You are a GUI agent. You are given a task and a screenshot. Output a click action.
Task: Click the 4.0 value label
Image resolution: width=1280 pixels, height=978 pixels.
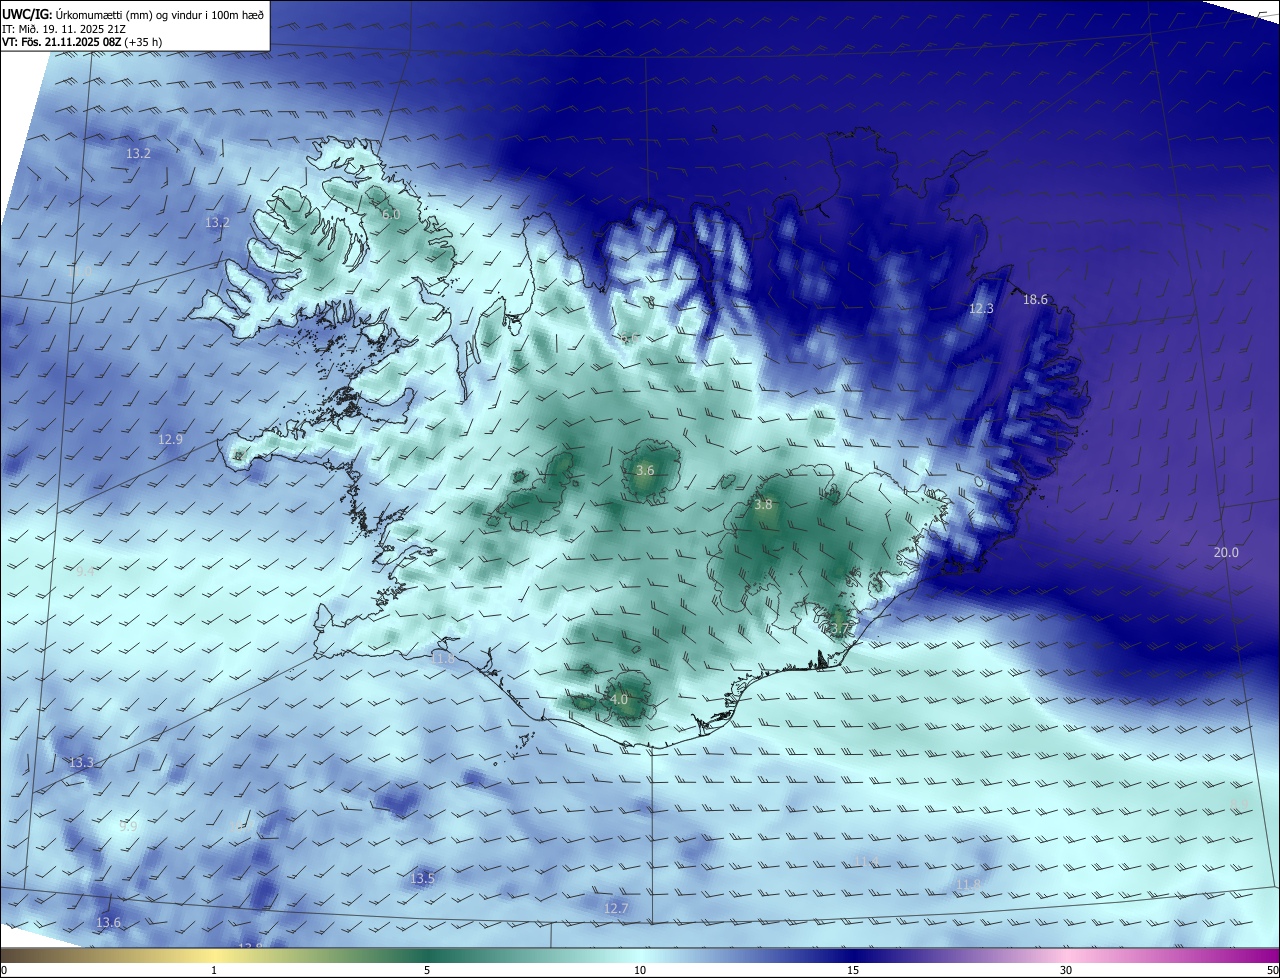[x=619, y=699]
